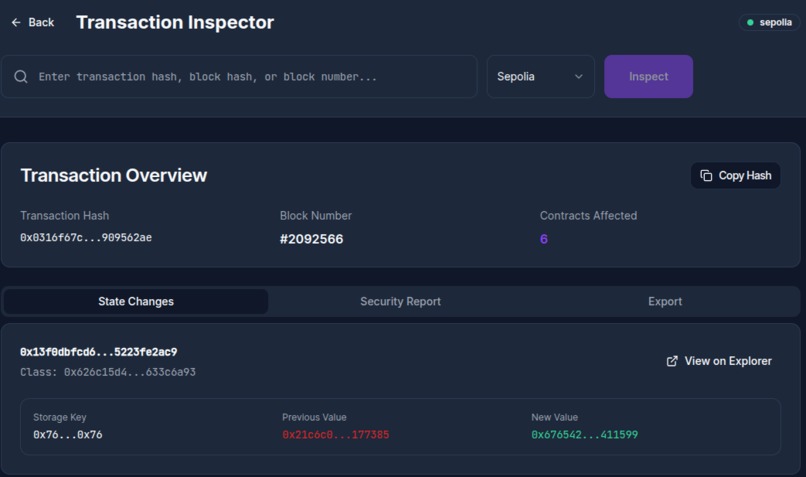806x477 pixels.
Task: Click new value 0x676542...411599
Action: click(584, 435)
